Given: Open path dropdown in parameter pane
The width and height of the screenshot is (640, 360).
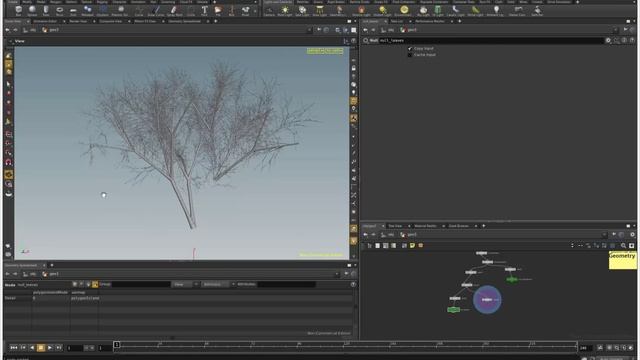Looking at the screenshot, I should [x=615, y=30].
